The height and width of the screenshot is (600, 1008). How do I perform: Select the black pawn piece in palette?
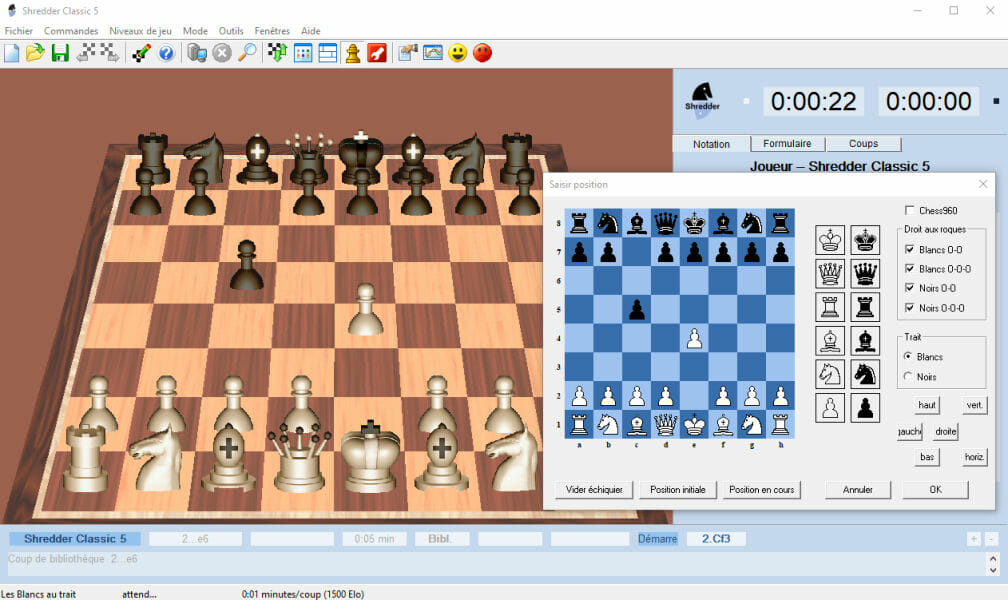(x=865, y=408)
